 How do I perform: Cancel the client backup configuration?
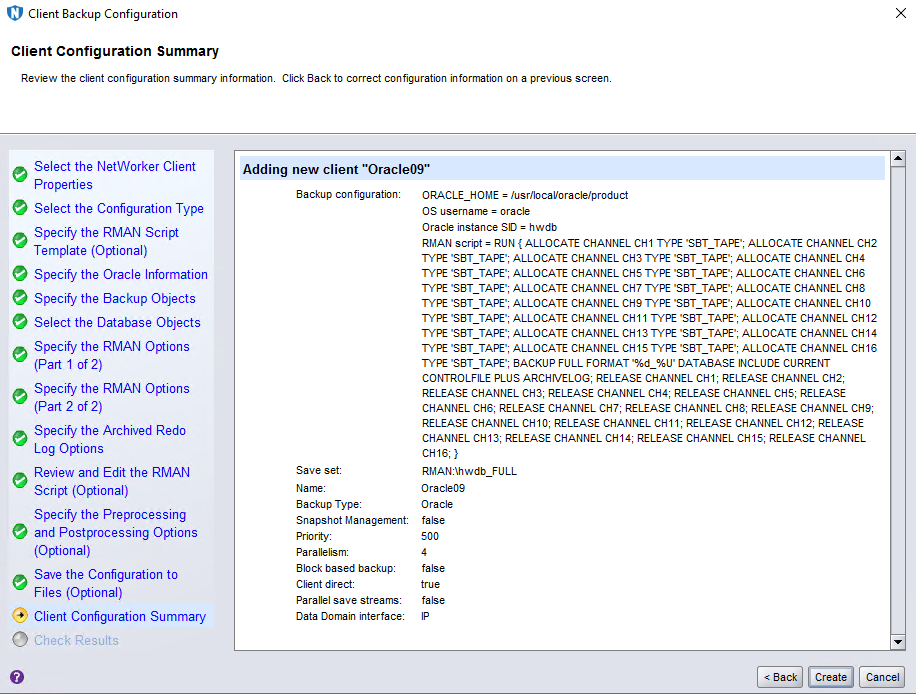coord(882,677)
